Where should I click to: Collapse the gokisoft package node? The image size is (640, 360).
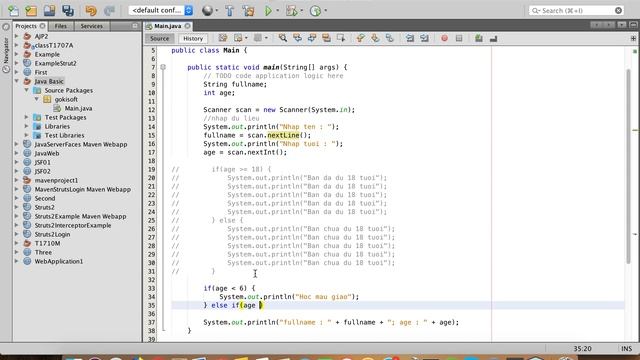37,99
